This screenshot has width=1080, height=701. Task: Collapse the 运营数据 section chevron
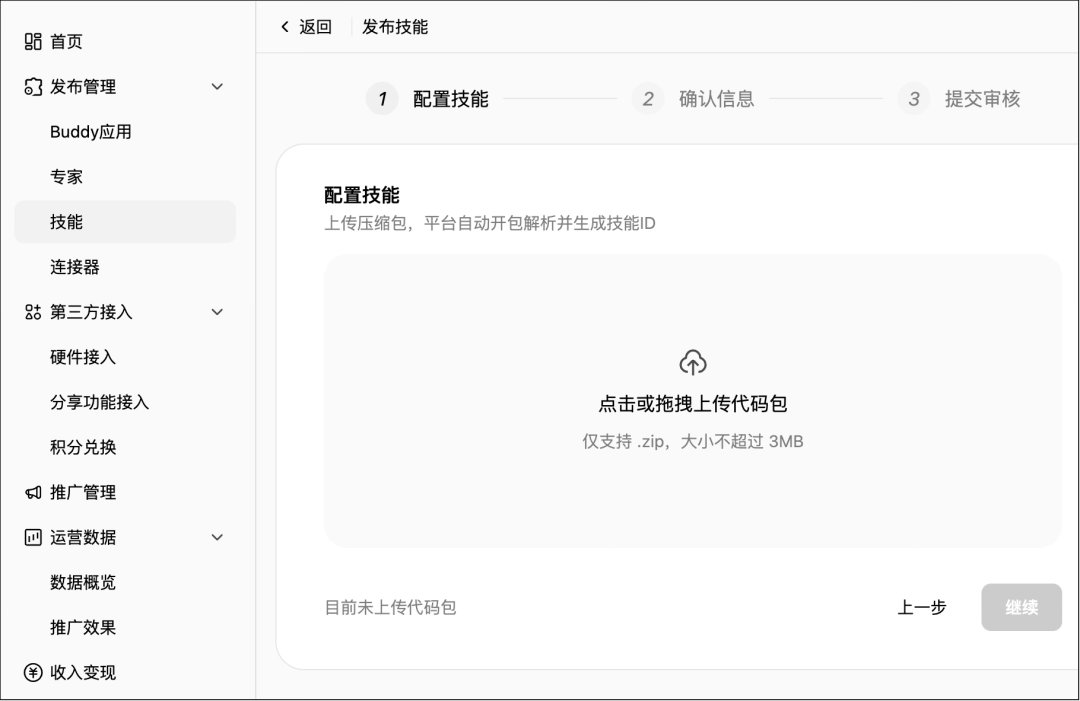tap(217, 537)
